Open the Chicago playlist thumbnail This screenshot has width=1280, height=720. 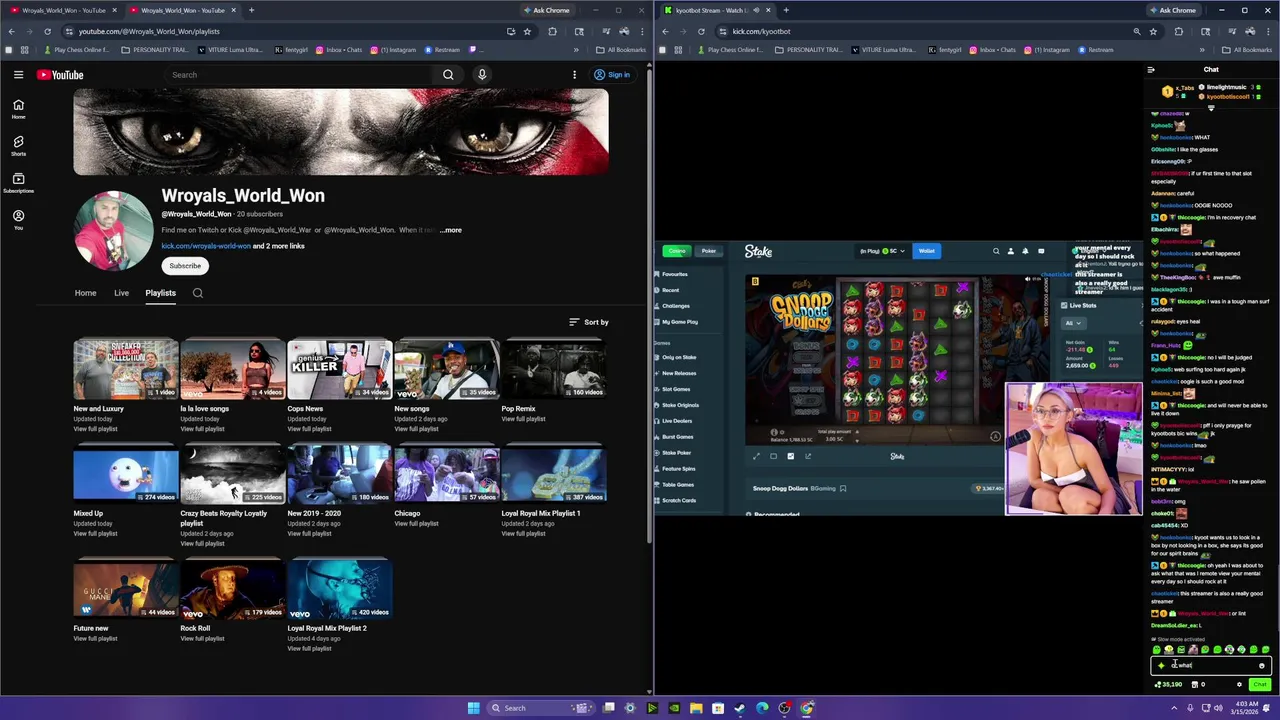point(446,473)
